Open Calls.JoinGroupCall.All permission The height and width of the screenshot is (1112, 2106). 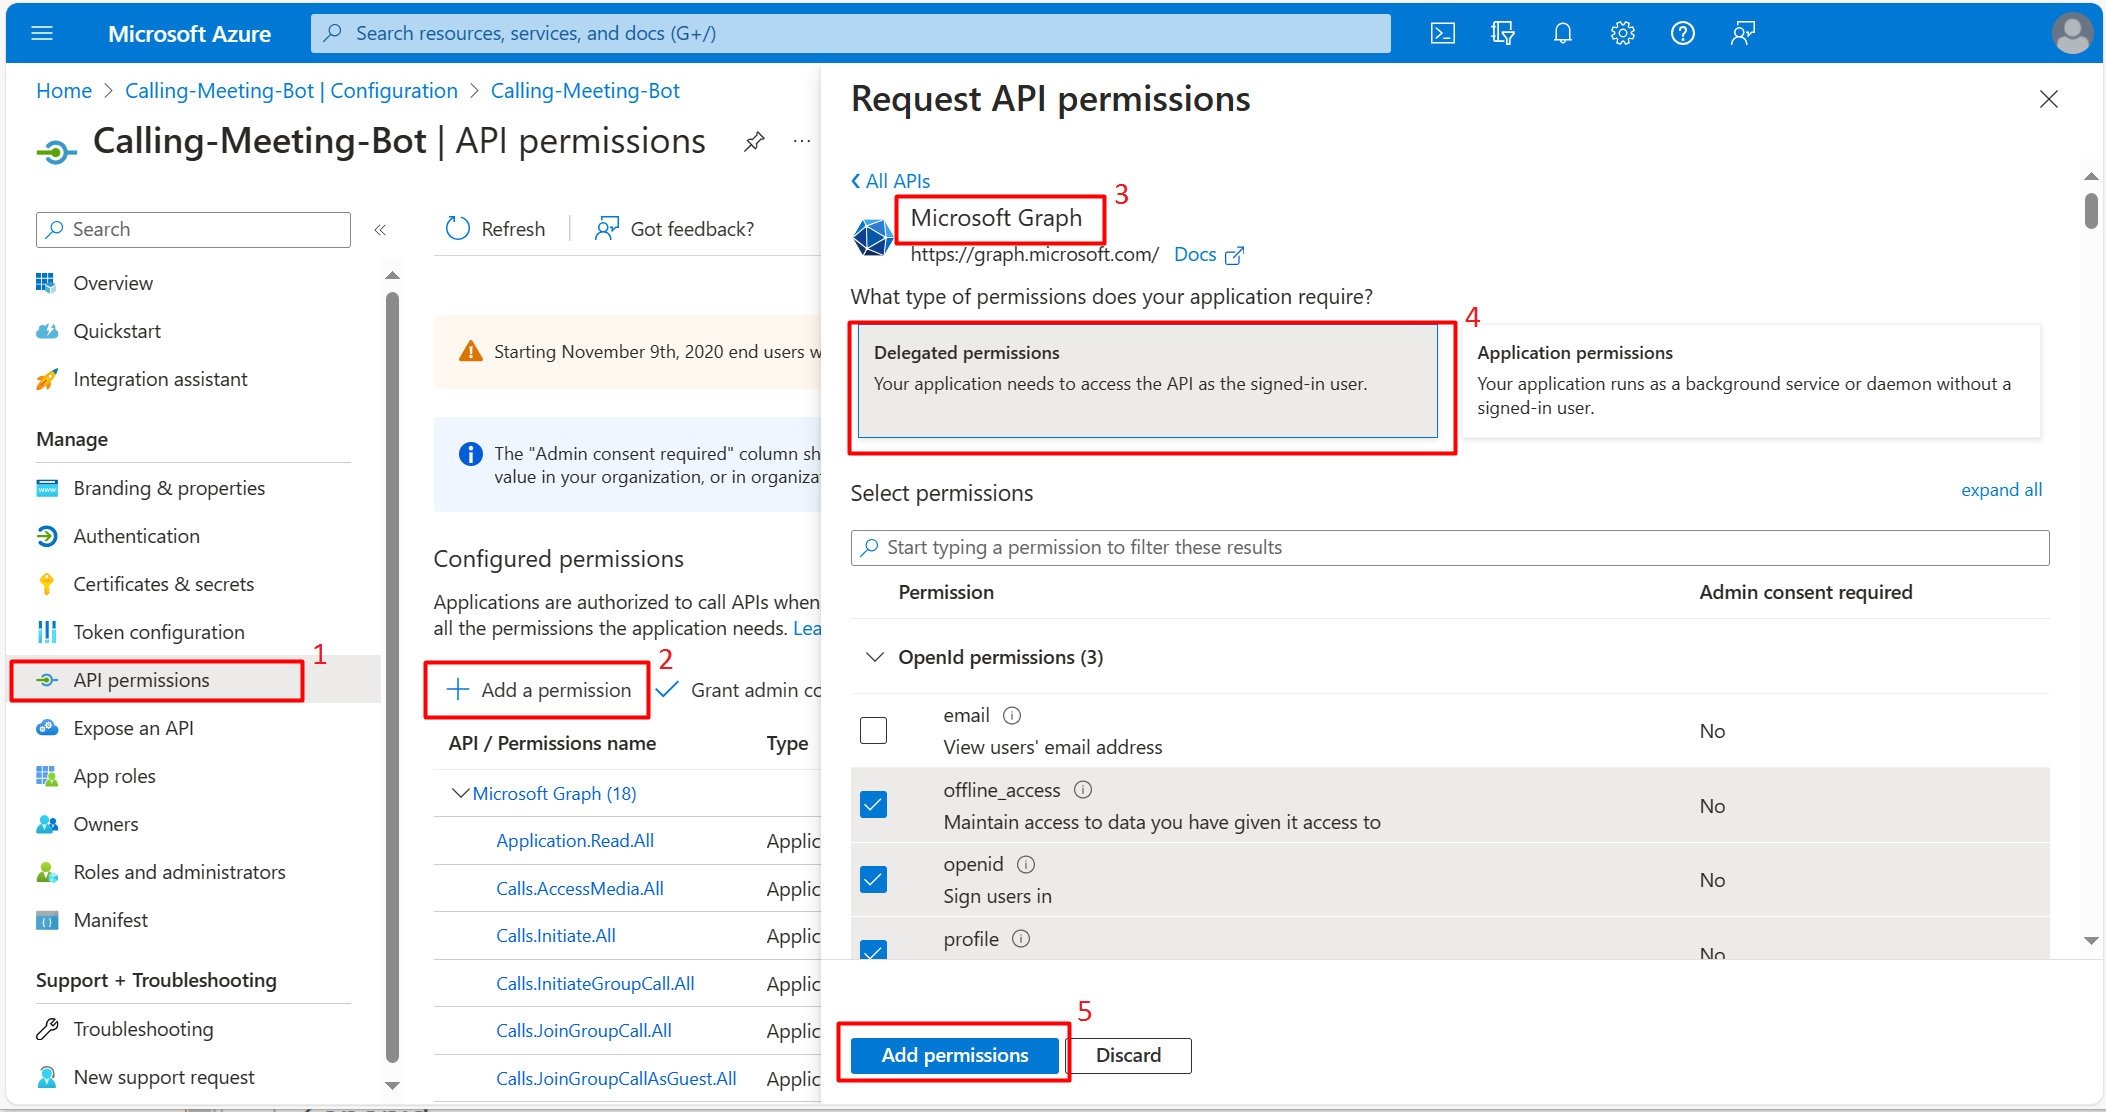pyautogui.click(x=584, y=1031)
